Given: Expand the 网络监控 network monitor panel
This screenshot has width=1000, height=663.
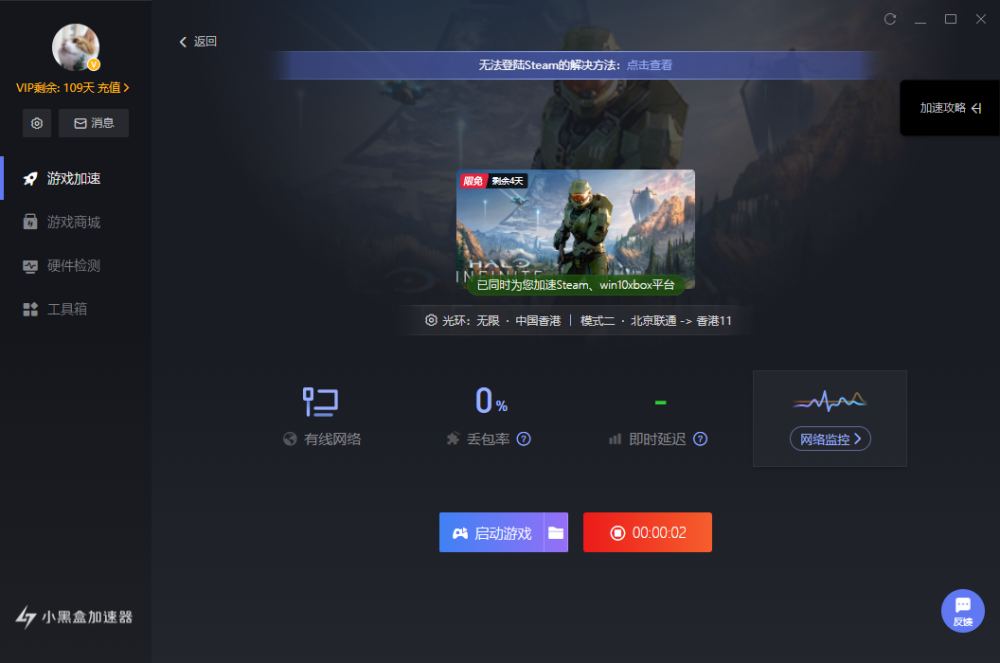Looking at the screenshot, I should coord(829,438).
